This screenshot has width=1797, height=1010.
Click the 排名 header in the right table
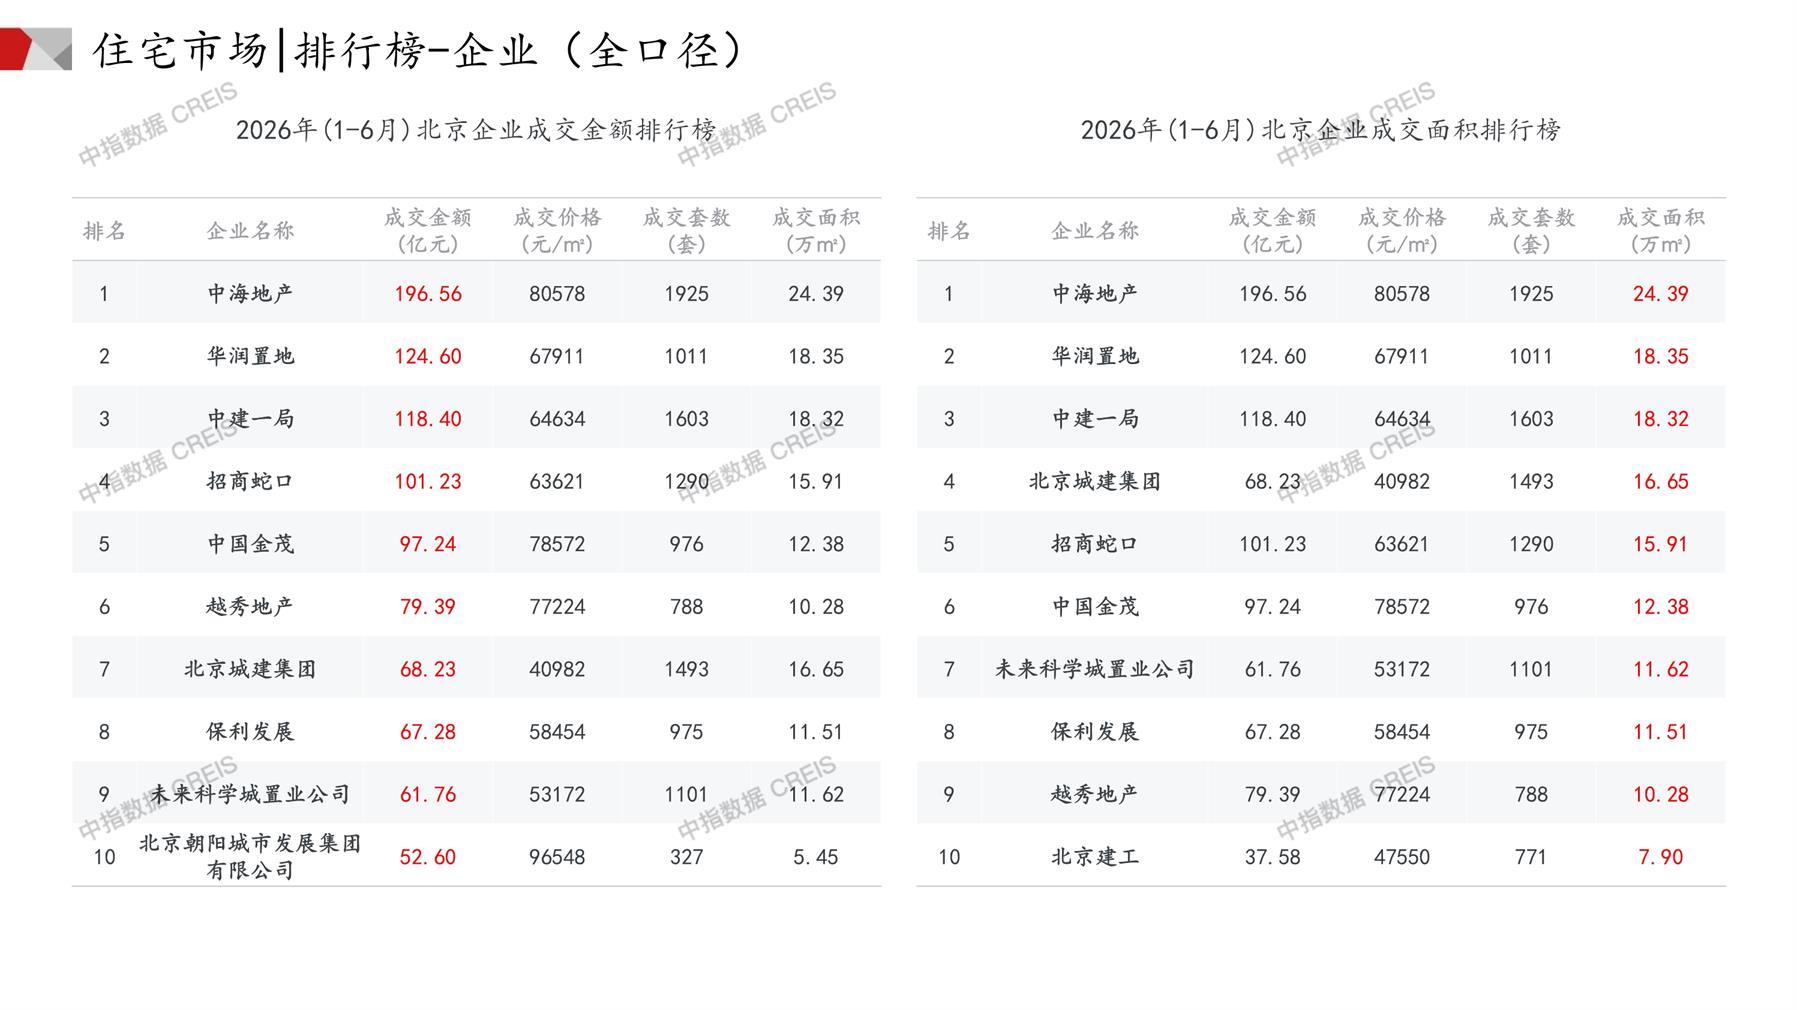pyautogui.click(x=949, y=231)
